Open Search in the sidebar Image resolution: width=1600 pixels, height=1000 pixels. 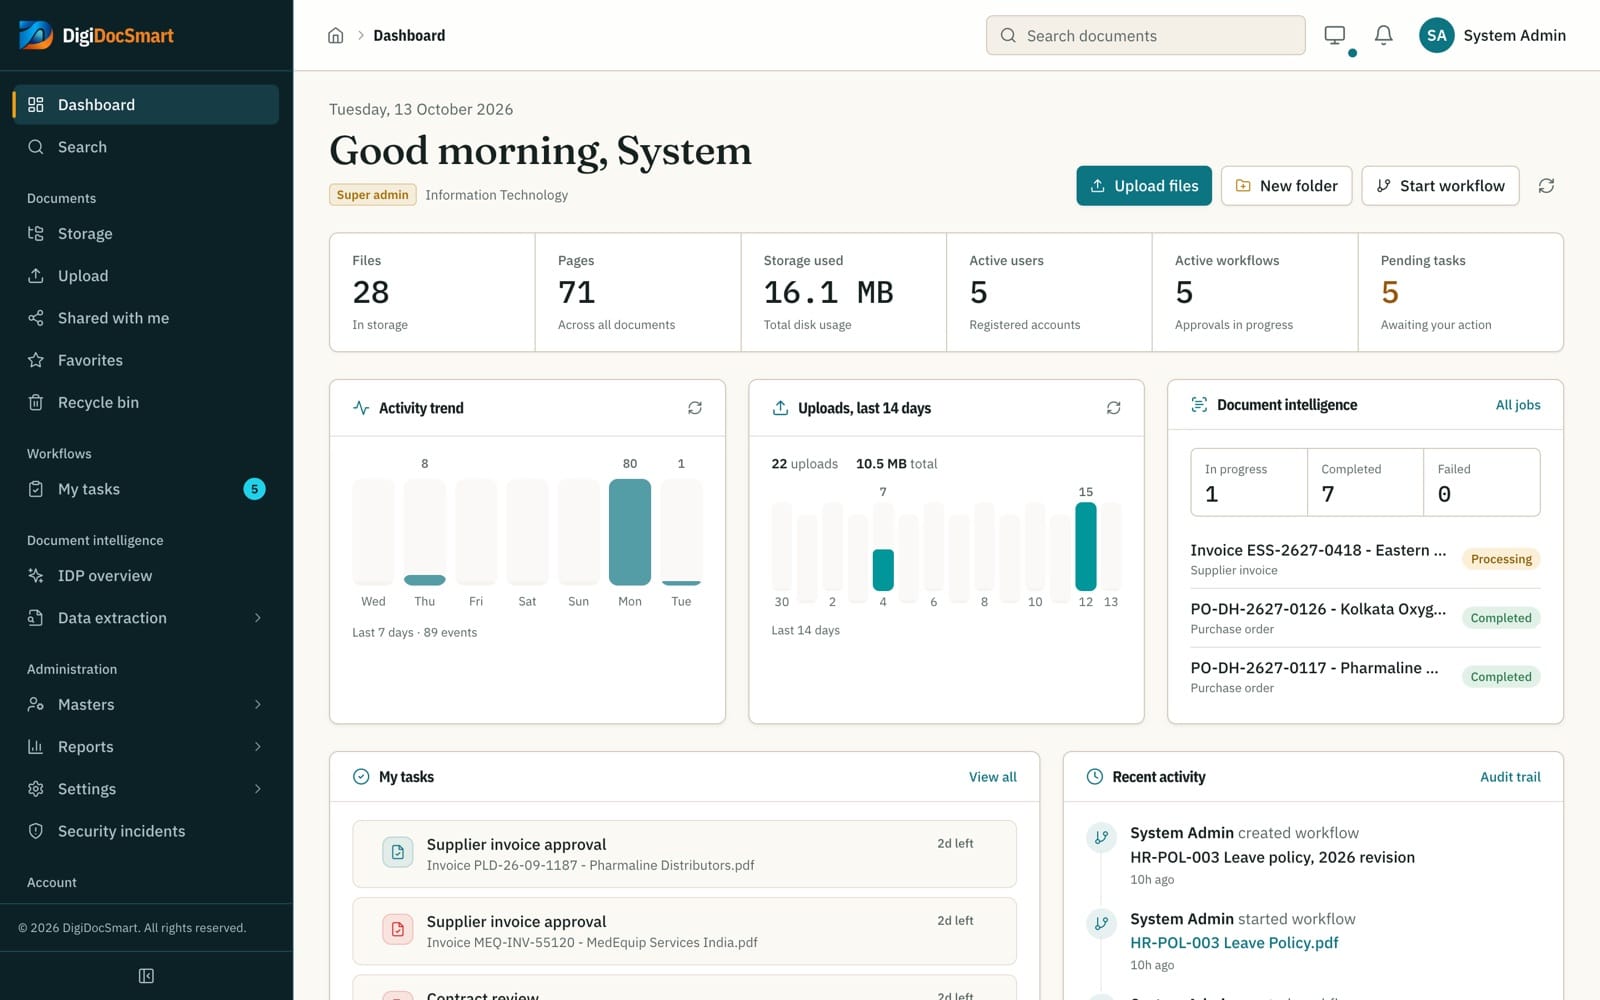pyautogui.click(x=146, y=147)
